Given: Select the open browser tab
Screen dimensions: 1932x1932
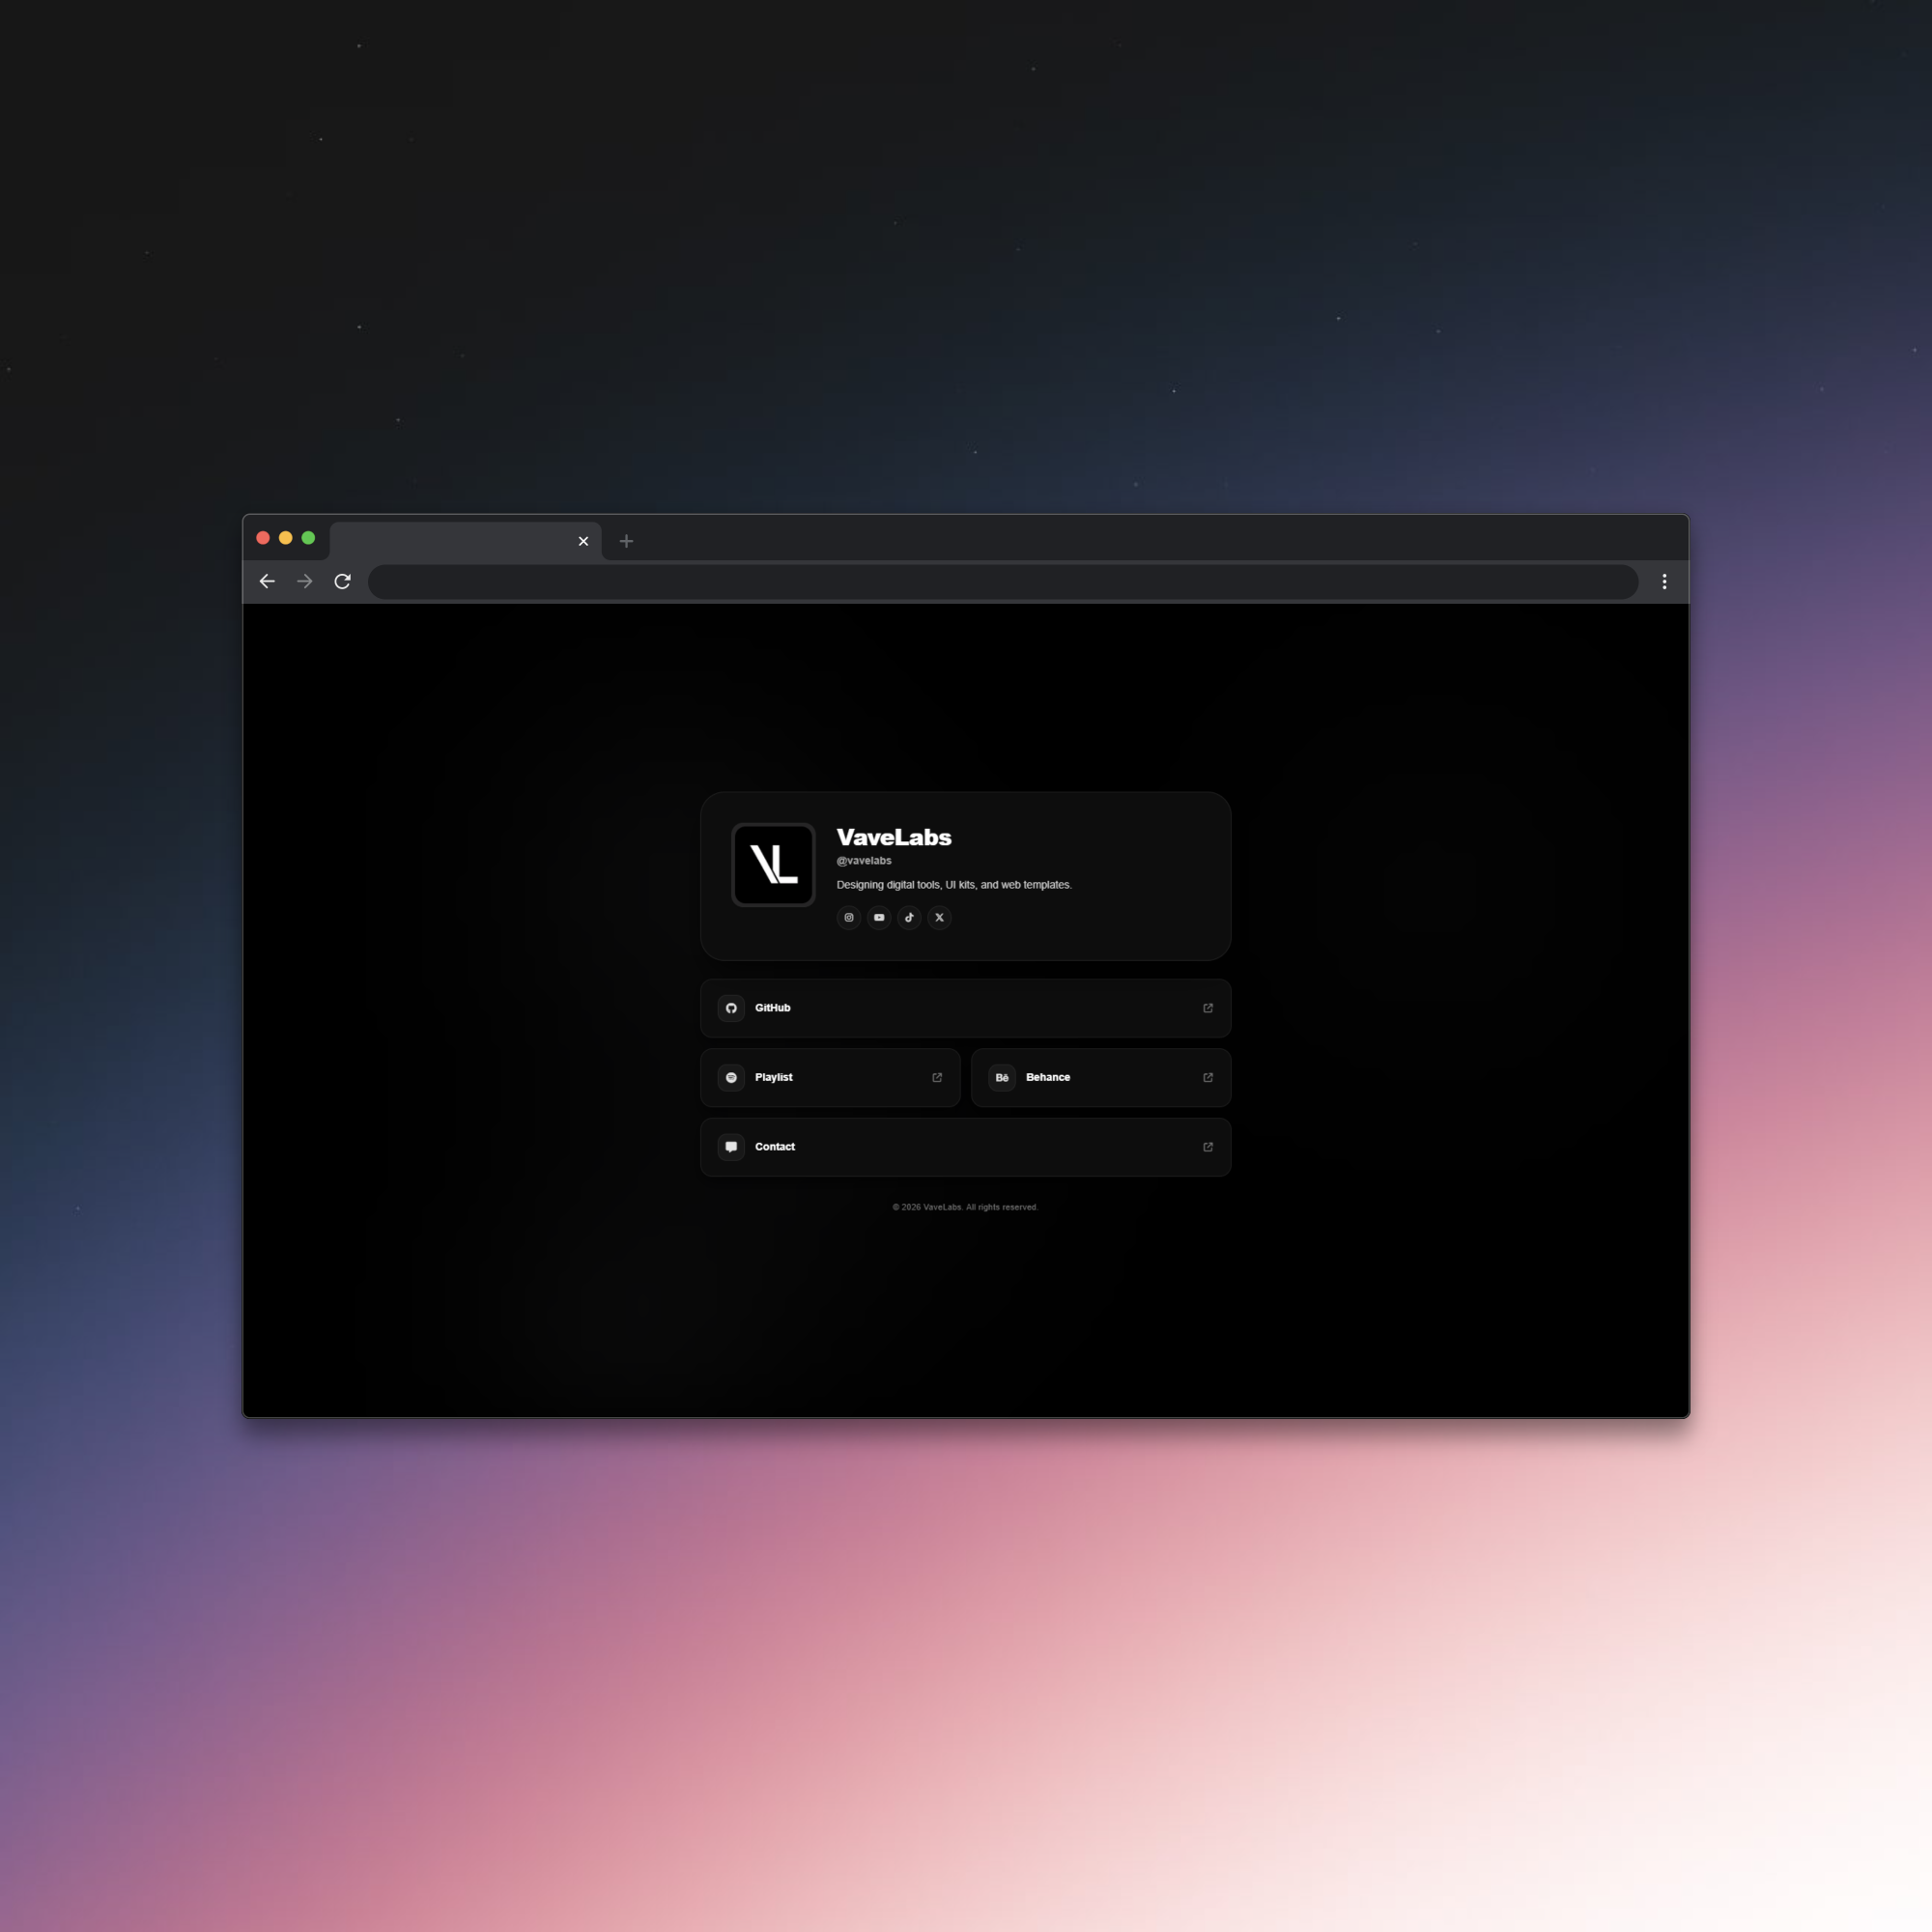Looking at the screenshot, I should pyautogui.click(x=465, y=541).
